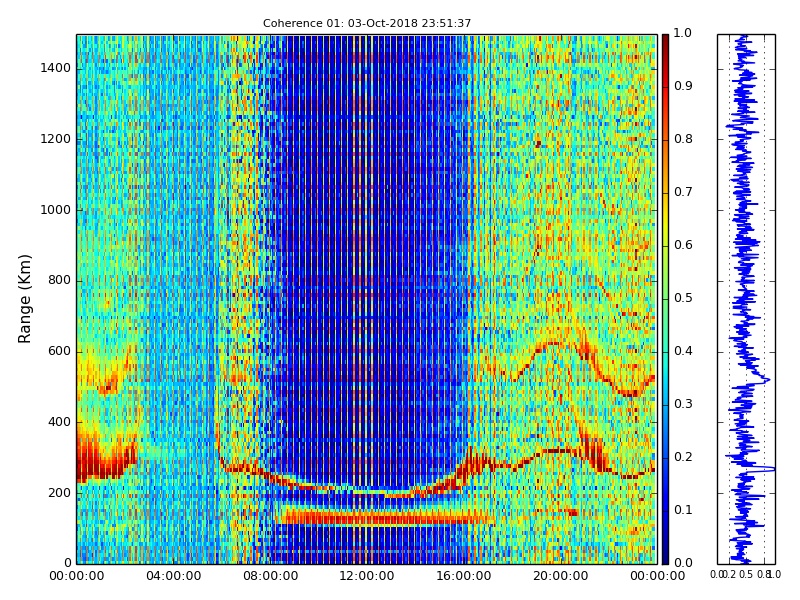Click the 800 range tick label

coord(59,281)
